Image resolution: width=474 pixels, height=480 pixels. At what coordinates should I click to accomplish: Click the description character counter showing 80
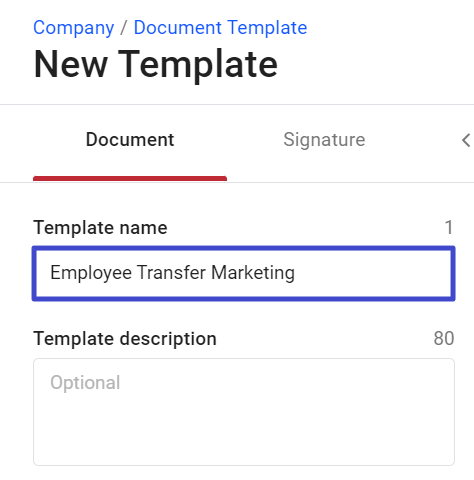coord(444,339)
